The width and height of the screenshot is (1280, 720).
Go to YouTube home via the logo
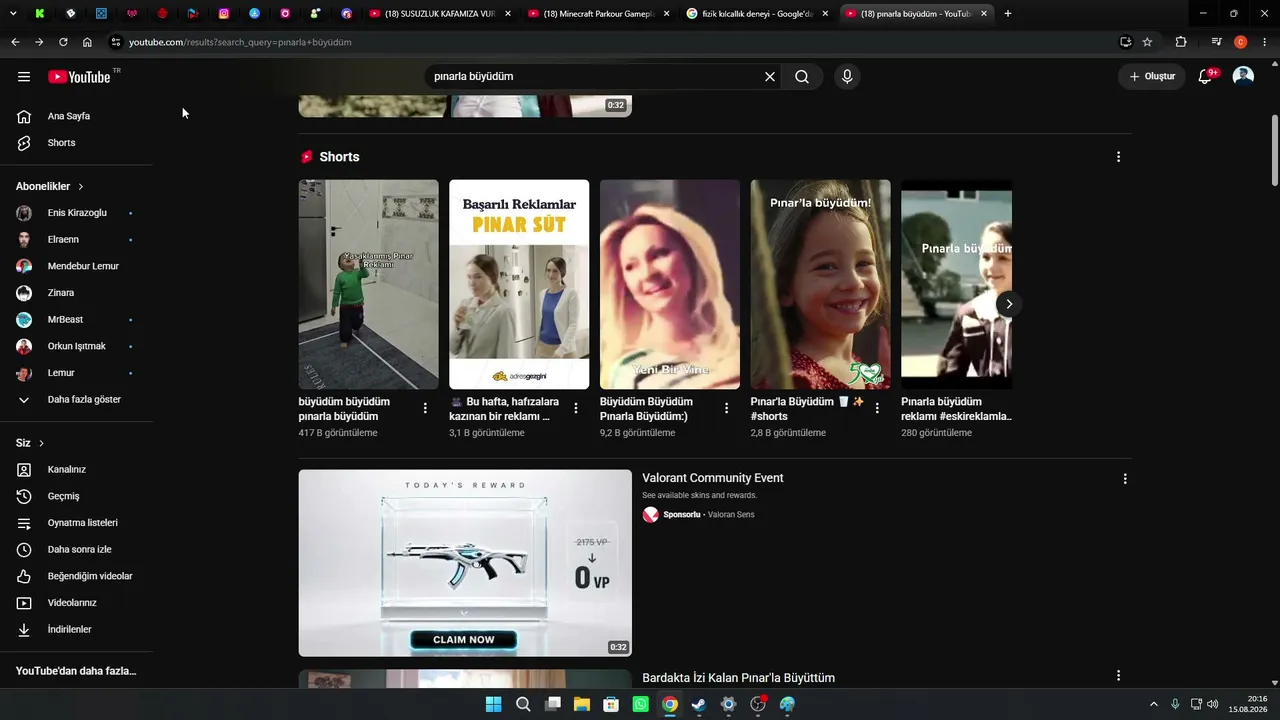[x=79, y=77]
